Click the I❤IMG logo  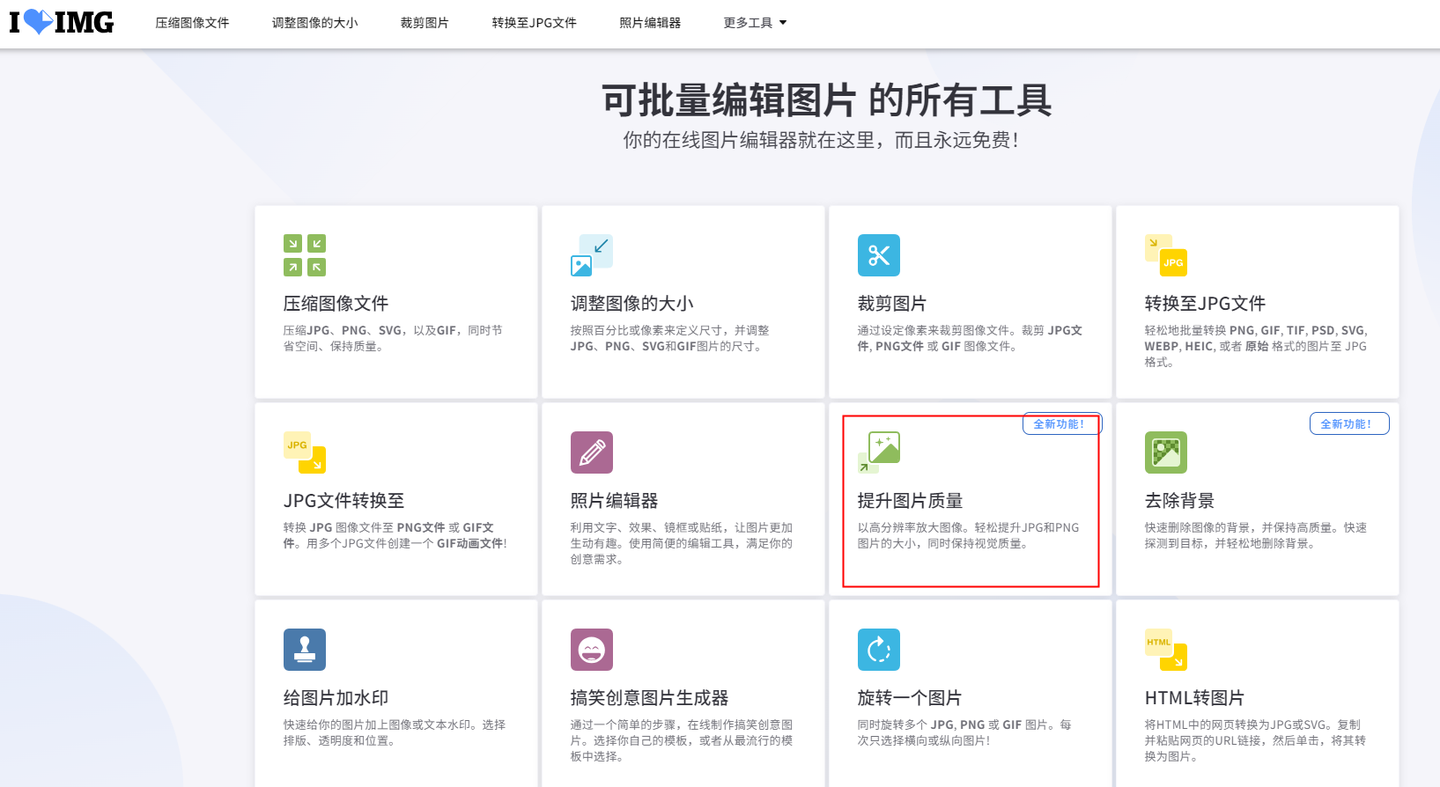(62, 22)
